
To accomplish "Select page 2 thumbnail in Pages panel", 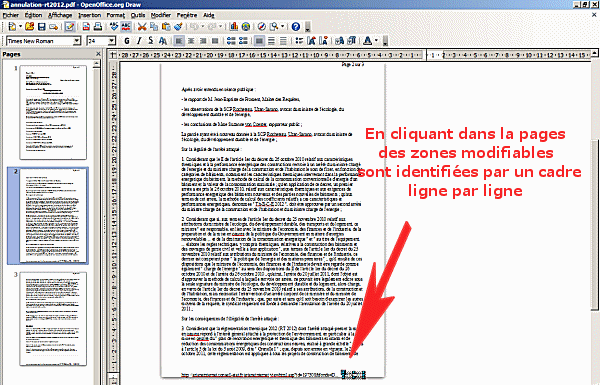I will pyautogui.click(x=53, y=216).
